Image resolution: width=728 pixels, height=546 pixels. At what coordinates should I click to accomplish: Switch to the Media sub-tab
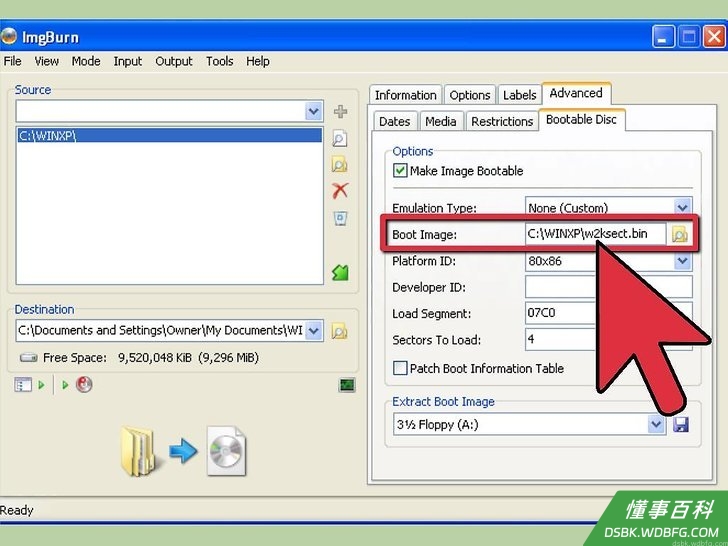pos(441,122)
